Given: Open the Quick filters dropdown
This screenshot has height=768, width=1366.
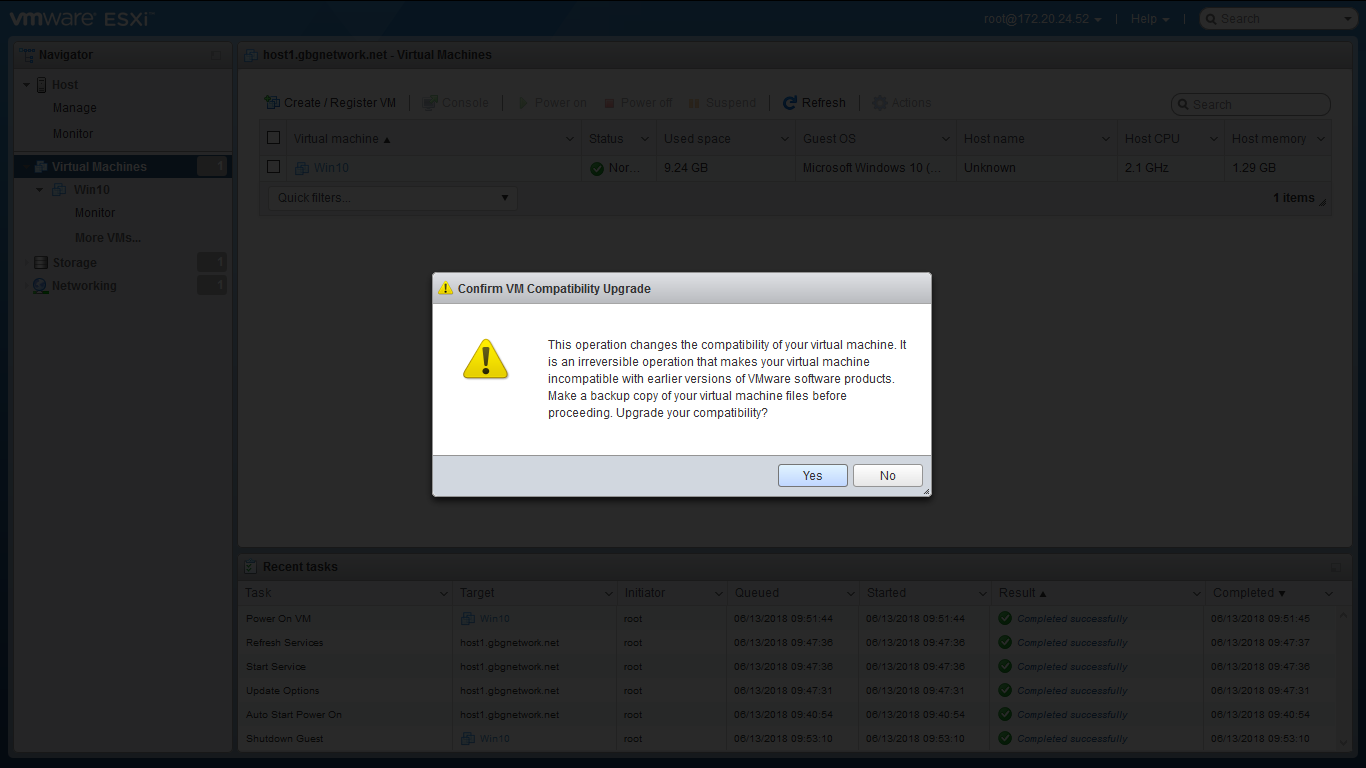Looking at the screenshot, I should pos(393,198).
